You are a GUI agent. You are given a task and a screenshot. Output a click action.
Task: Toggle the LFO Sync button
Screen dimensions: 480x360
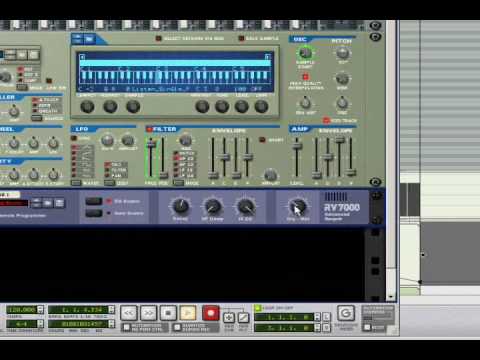click(74, 138)
